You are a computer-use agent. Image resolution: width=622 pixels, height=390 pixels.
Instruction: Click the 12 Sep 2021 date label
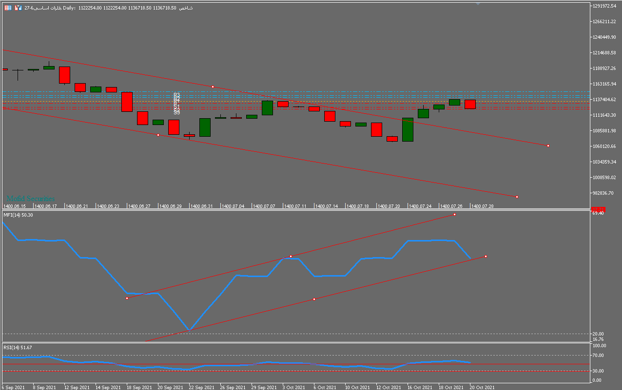click(x=77, y=387)
